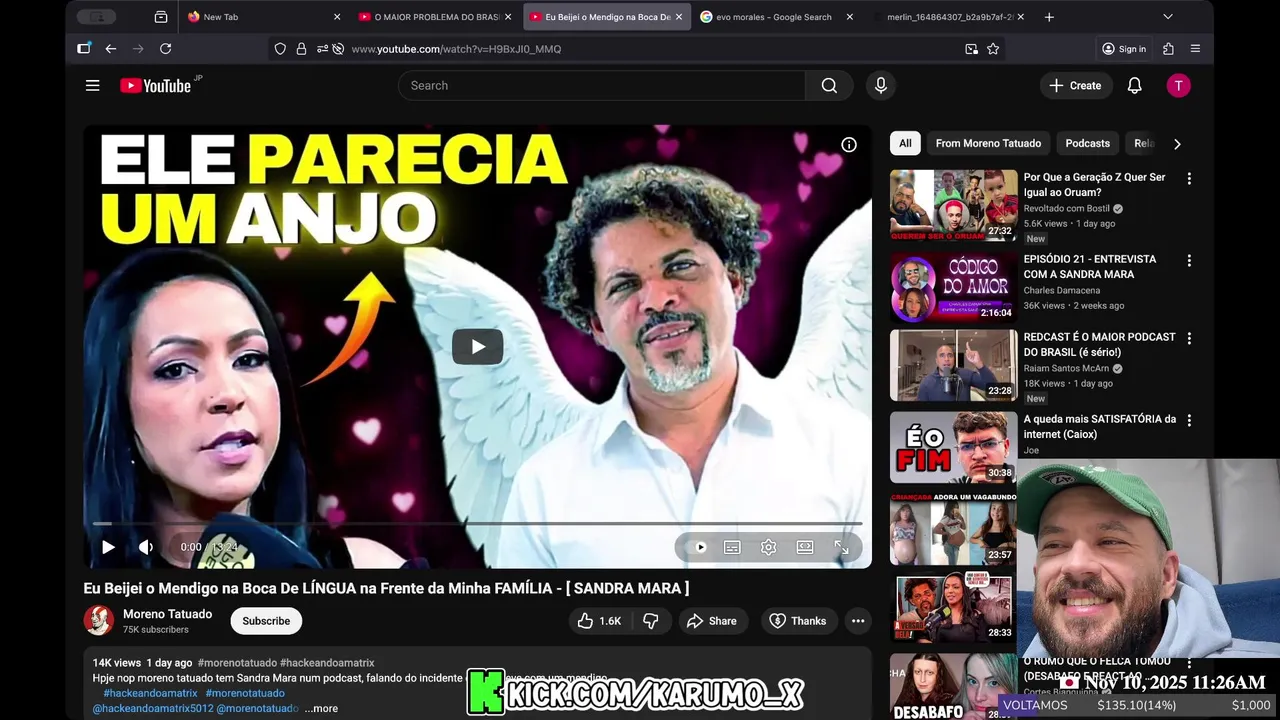
Task: Select the All filter chip
Action: [905, 143]
